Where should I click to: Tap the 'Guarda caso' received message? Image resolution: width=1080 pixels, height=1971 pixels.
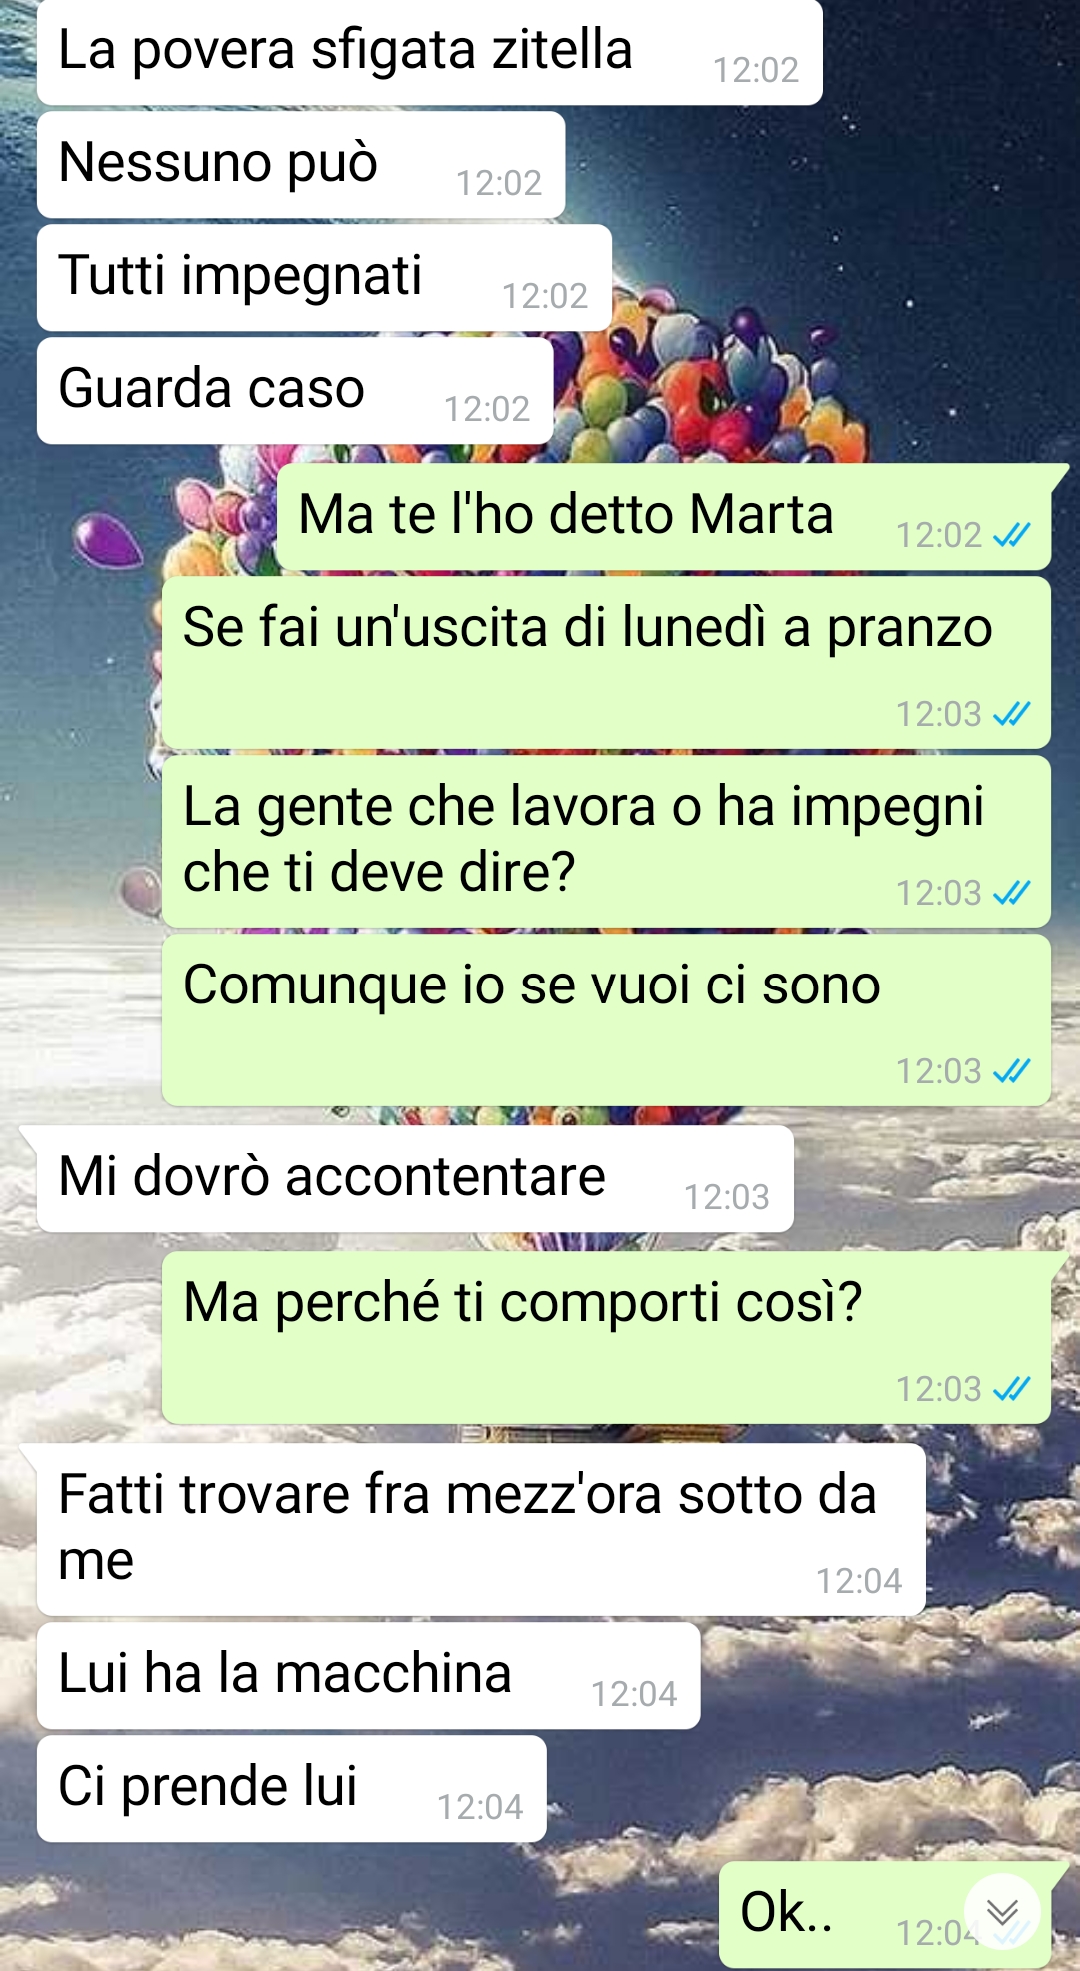tap(295, 390)
